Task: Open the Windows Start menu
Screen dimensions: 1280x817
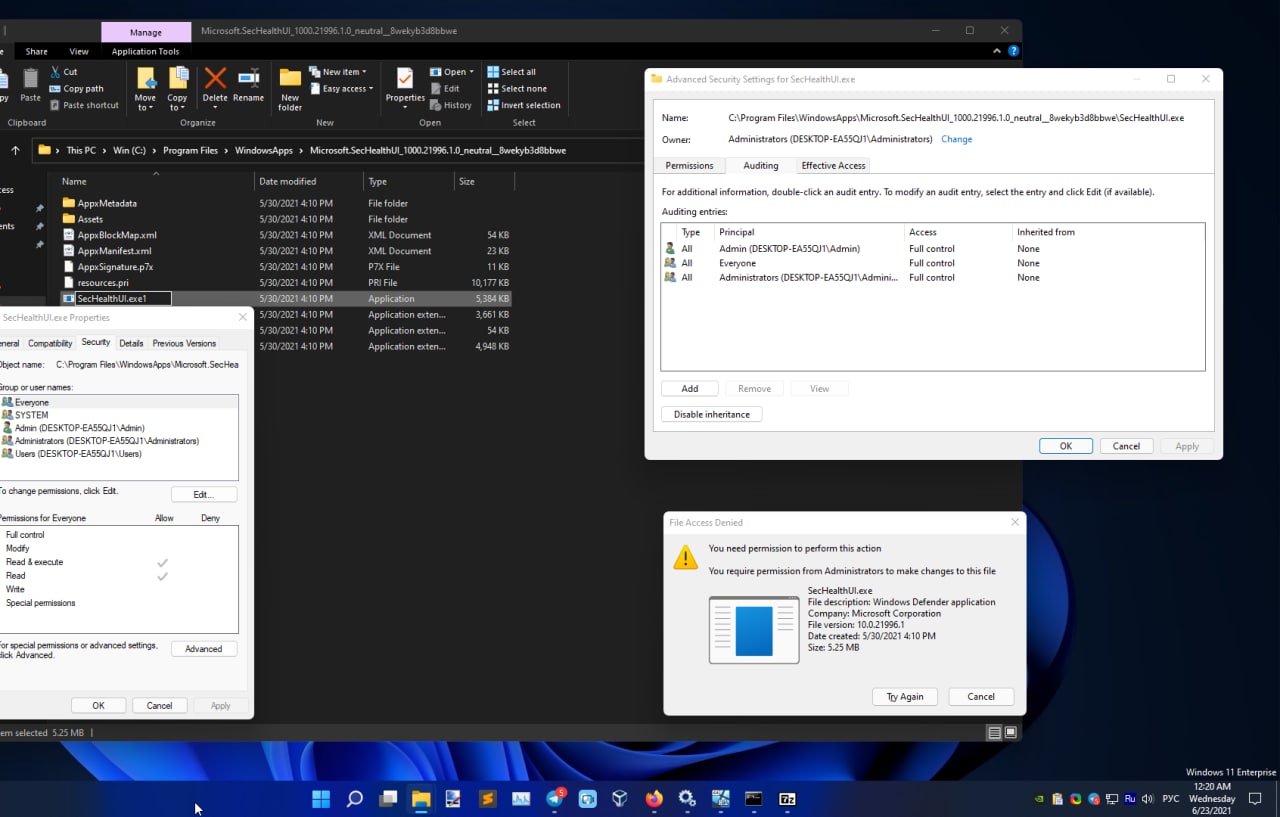Action: (x=321, y=799)
